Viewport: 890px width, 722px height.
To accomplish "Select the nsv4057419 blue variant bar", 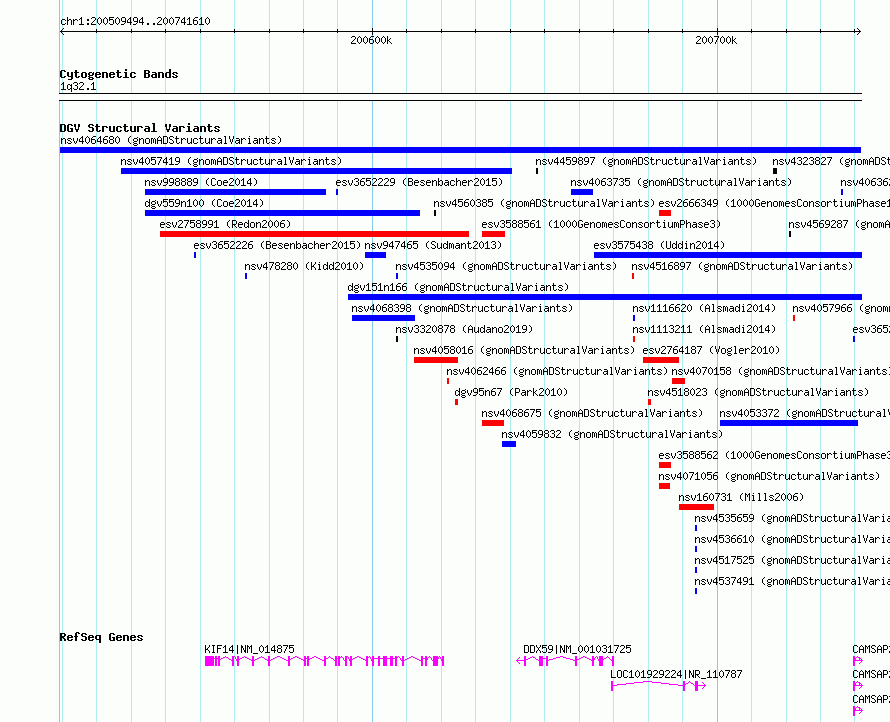I will [x=316, y=171].
